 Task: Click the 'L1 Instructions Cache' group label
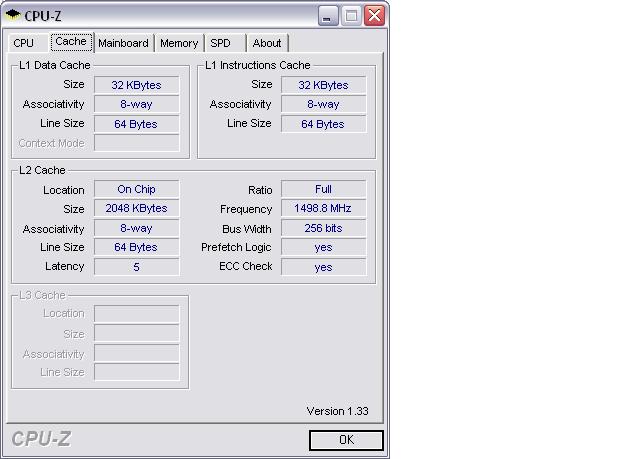click(x=258, y=65)
